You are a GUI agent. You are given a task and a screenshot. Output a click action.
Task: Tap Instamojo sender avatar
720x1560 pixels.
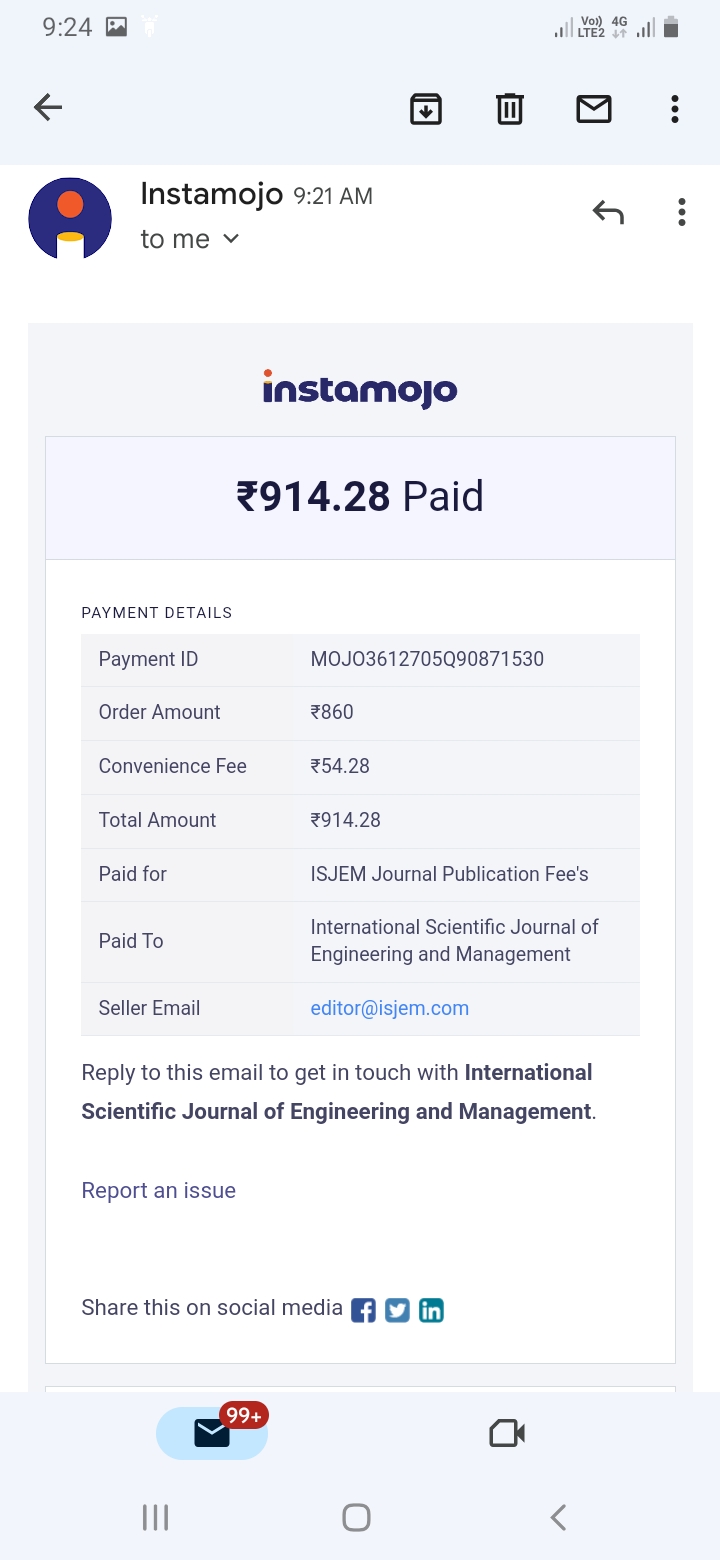(70, 218)
